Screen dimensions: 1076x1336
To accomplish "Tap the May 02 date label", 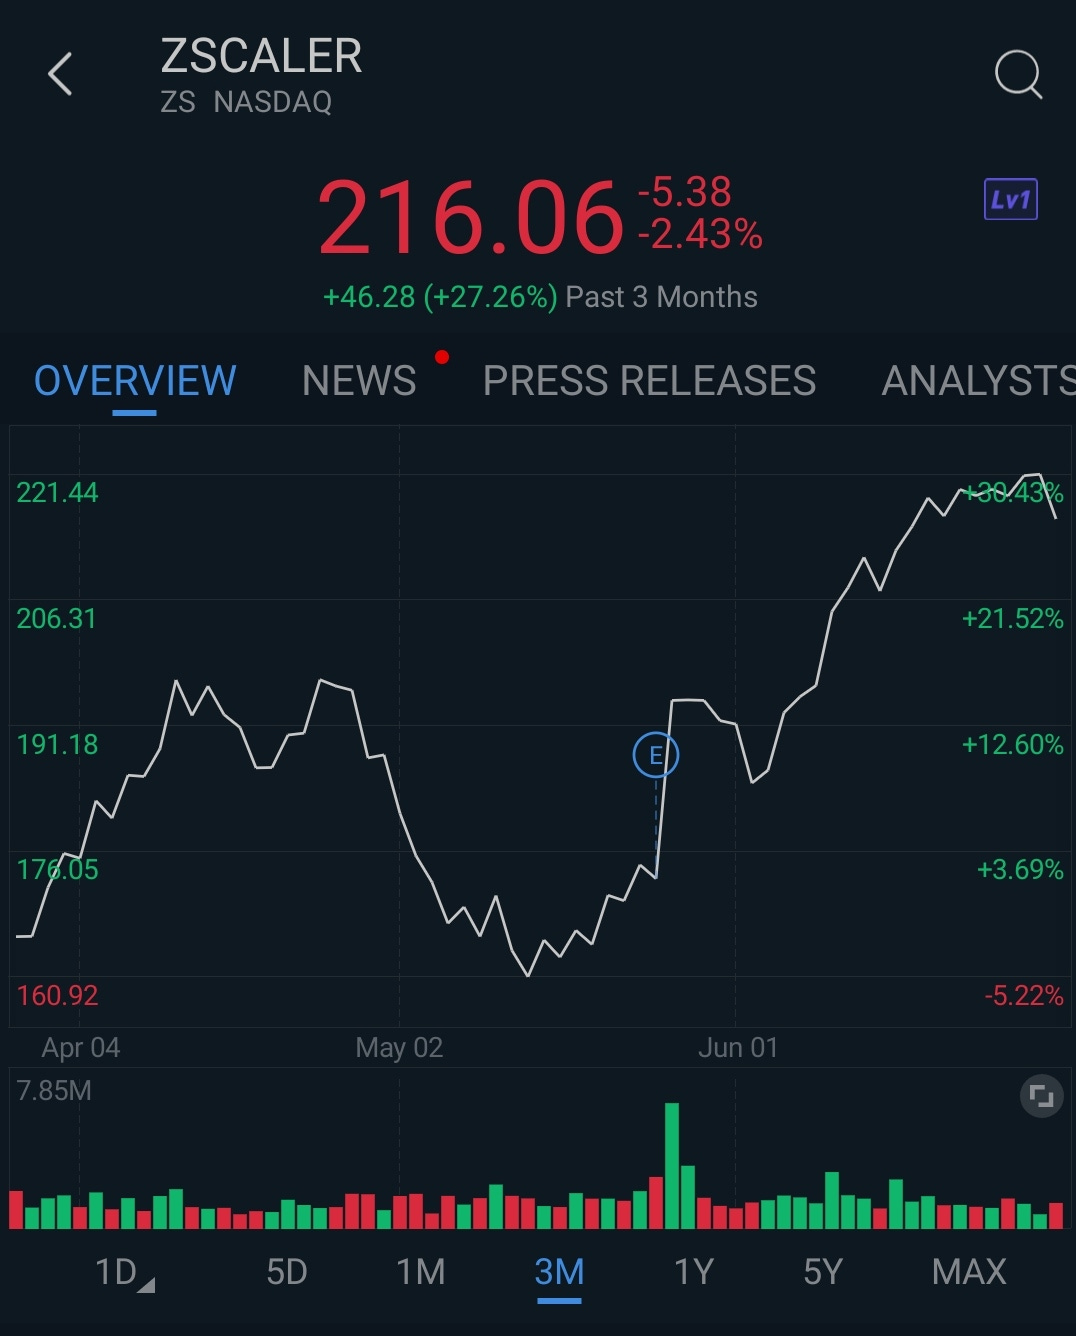I will click(399, 1048).
